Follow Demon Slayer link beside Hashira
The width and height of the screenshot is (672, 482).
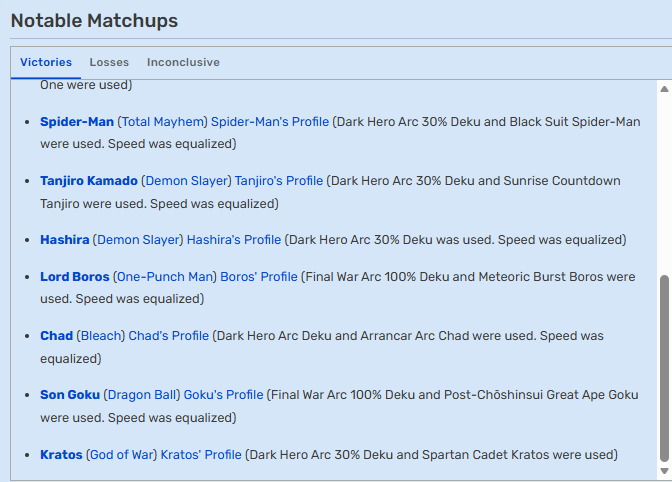138,240
